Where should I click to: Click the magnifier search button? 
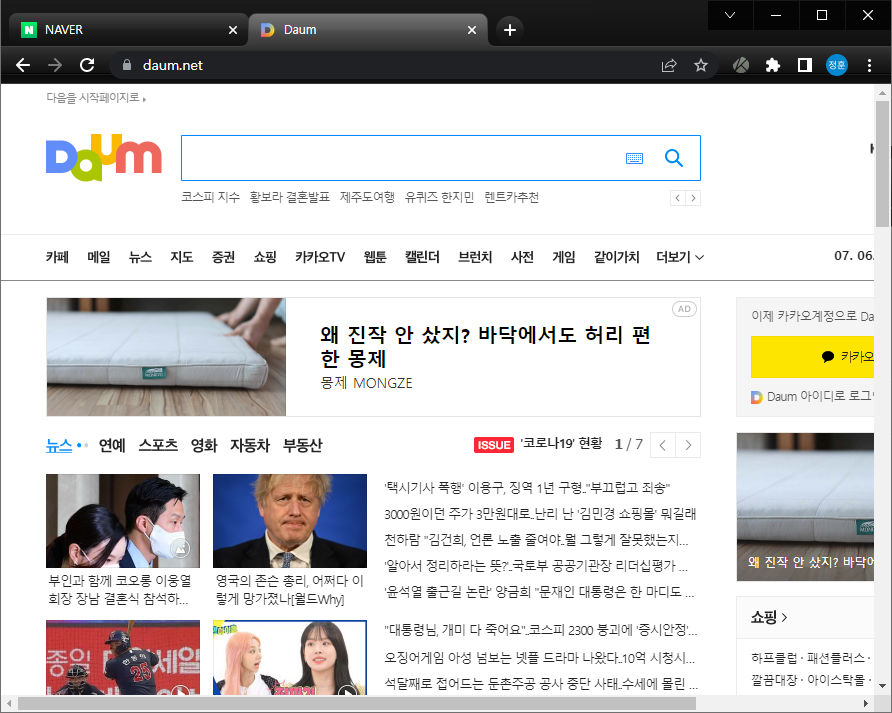click(x=674, y=158)
